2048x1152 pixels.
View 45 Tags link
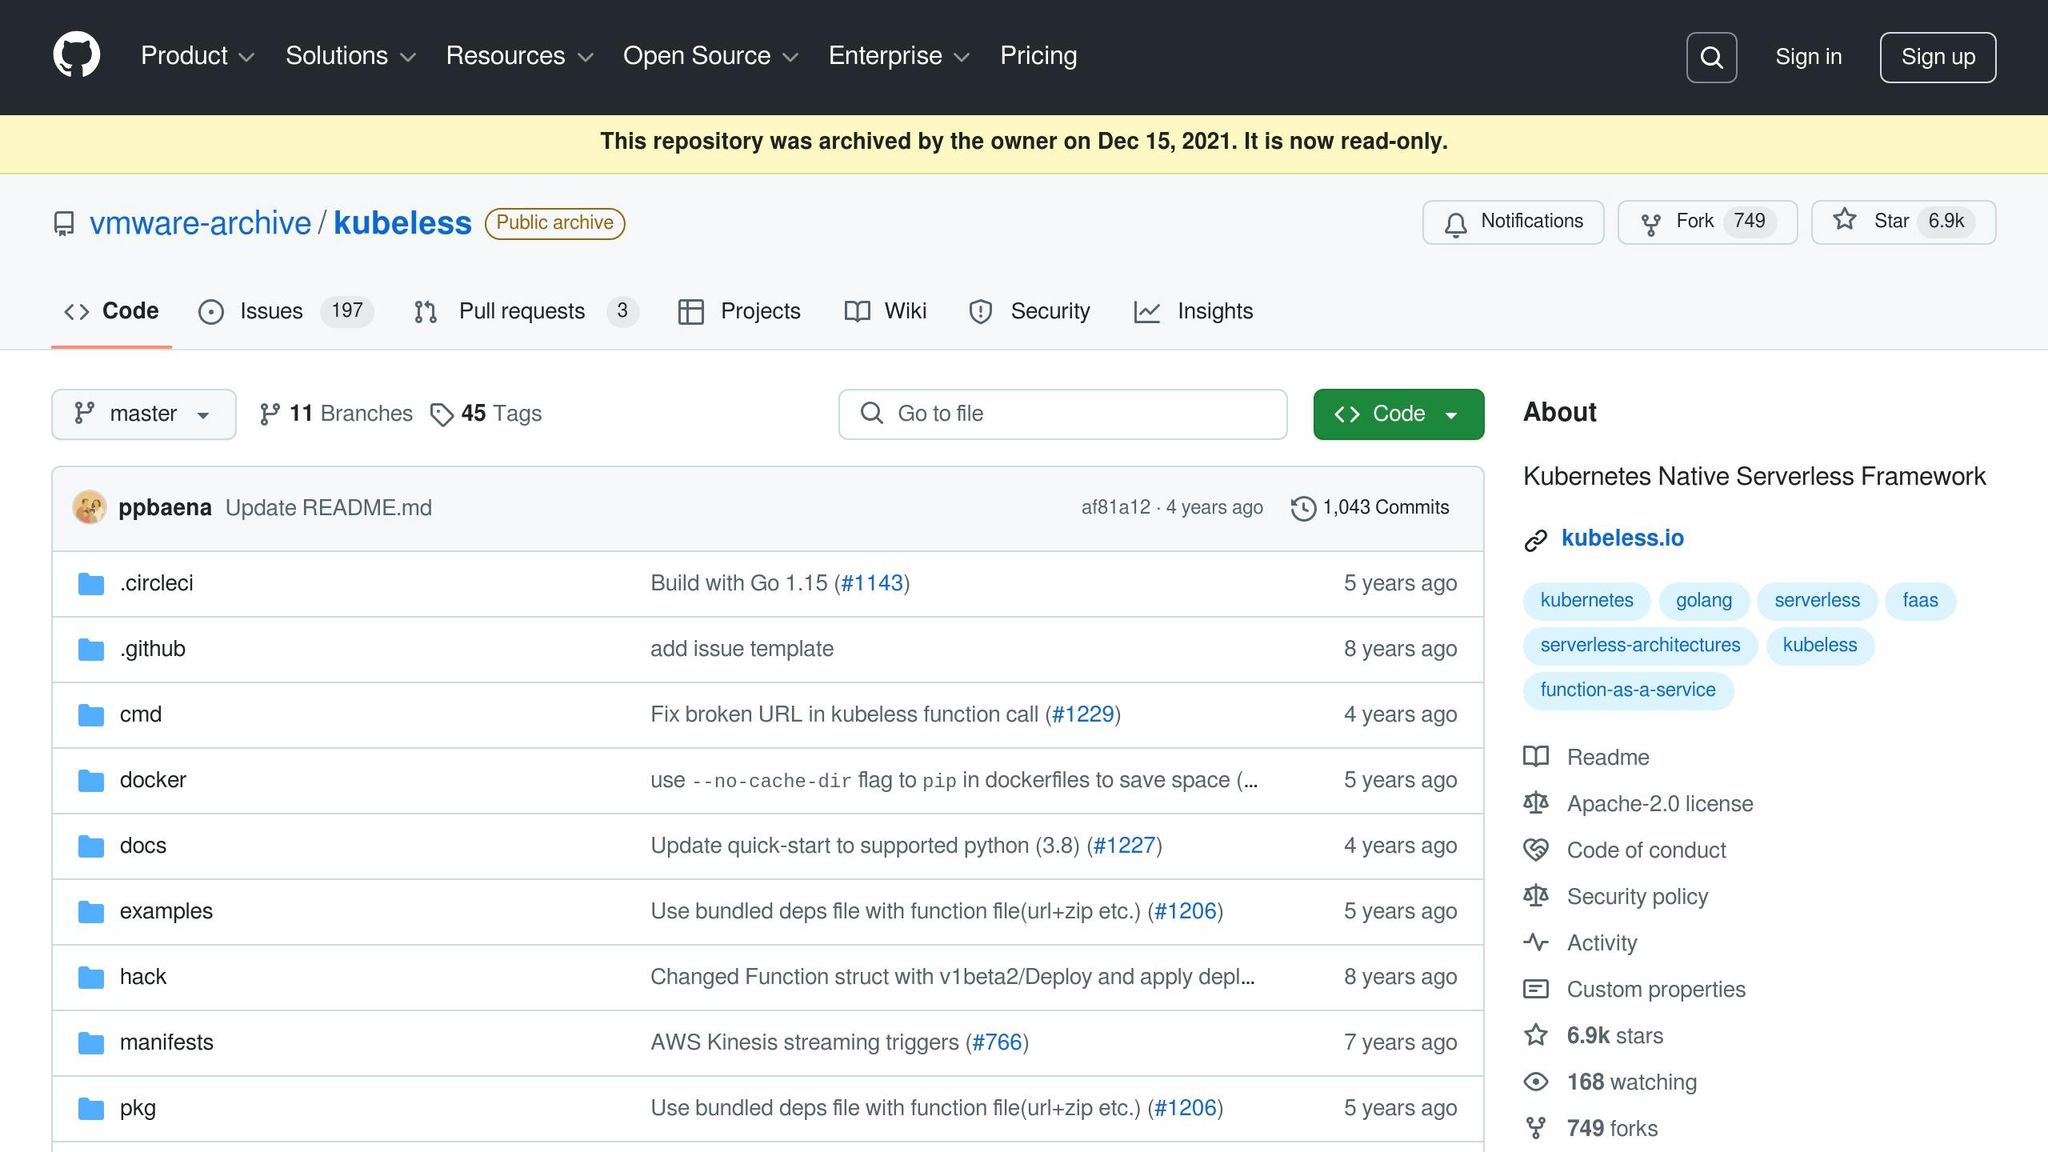[x=486, y=414]
